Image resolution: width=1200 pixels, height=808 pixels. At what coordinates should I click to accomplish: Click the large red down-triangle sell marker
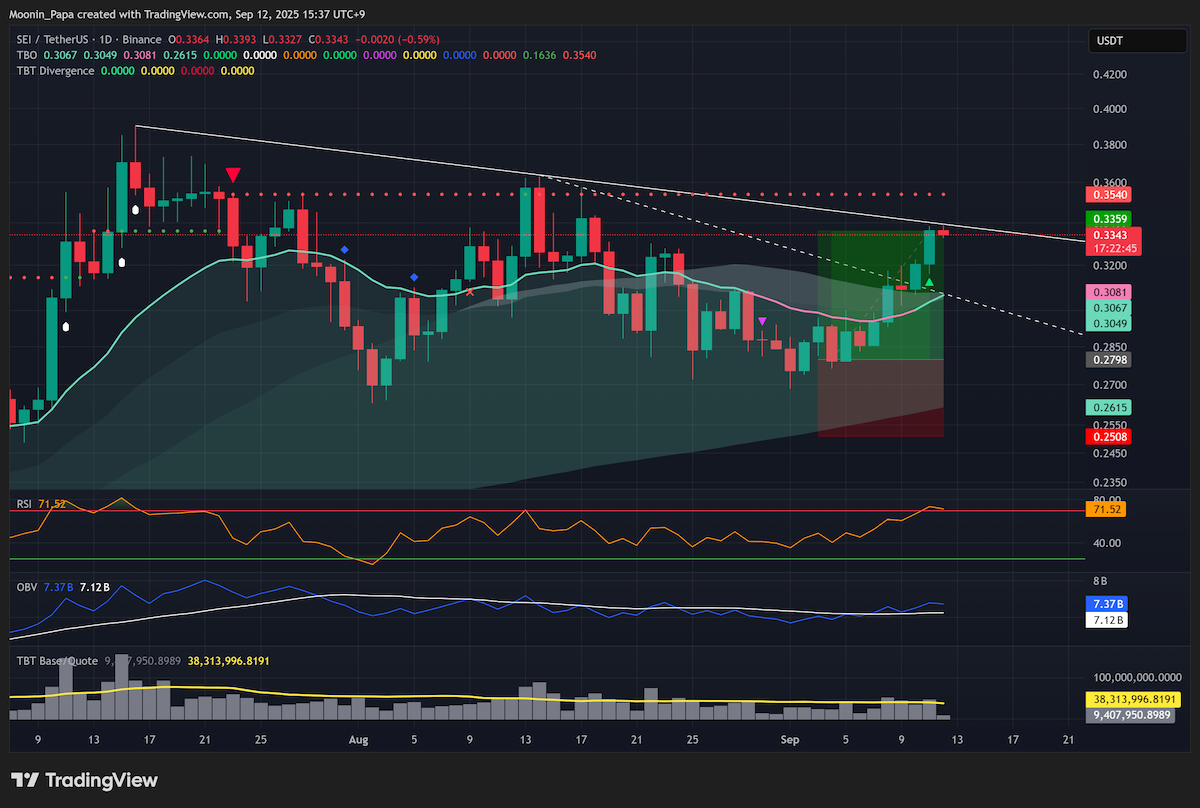click(x=233, y=175)
